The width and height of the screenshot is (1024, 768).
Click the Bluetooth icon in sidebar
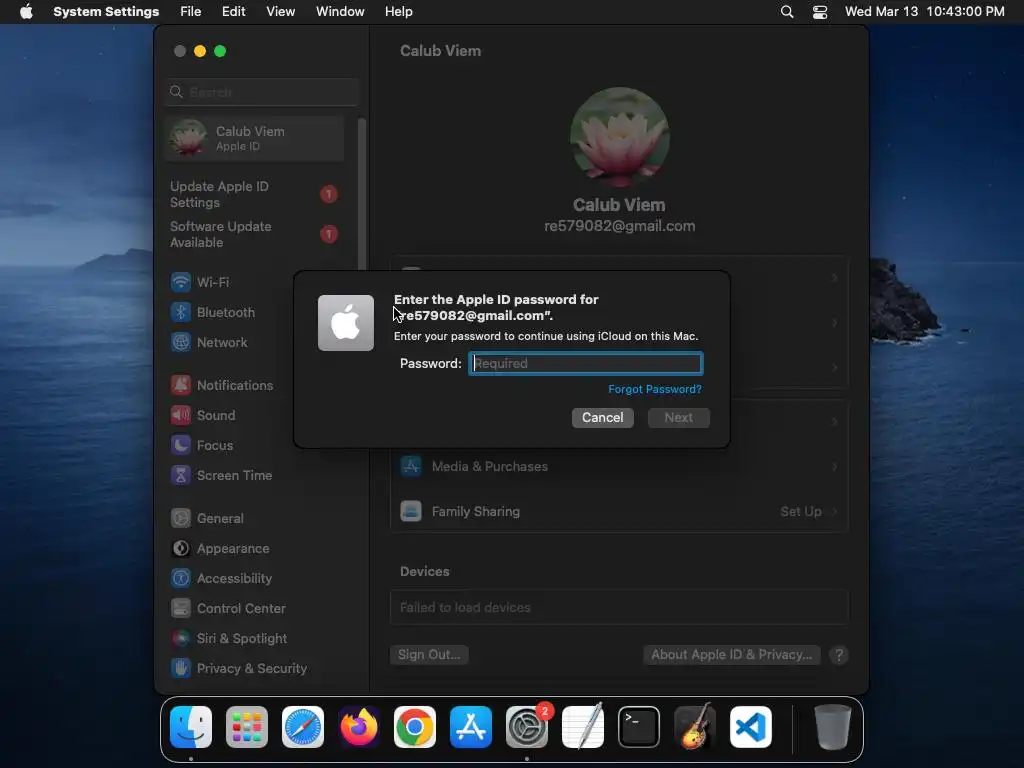click(x=181, y=312)
